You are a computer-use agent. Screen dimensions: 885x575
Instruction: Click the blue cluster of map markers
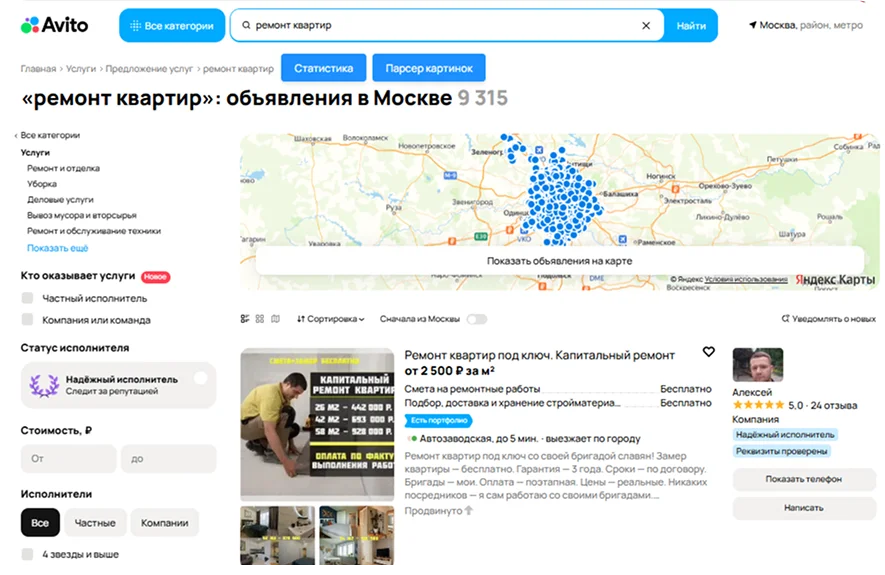(562, 197)
